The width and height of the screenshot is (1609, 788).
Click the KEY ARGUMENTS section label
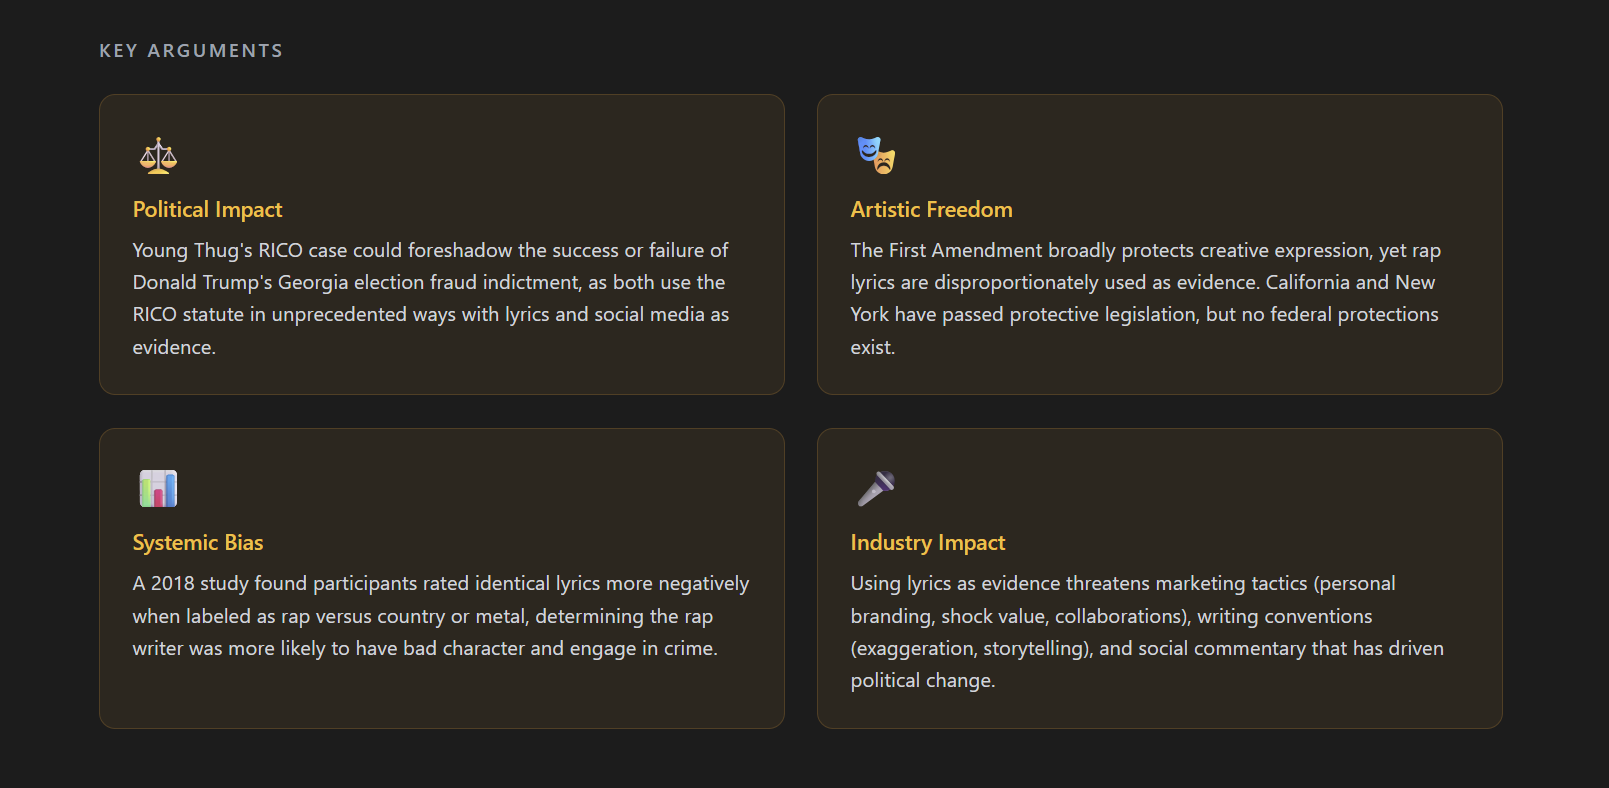click(x=191, y=51)
